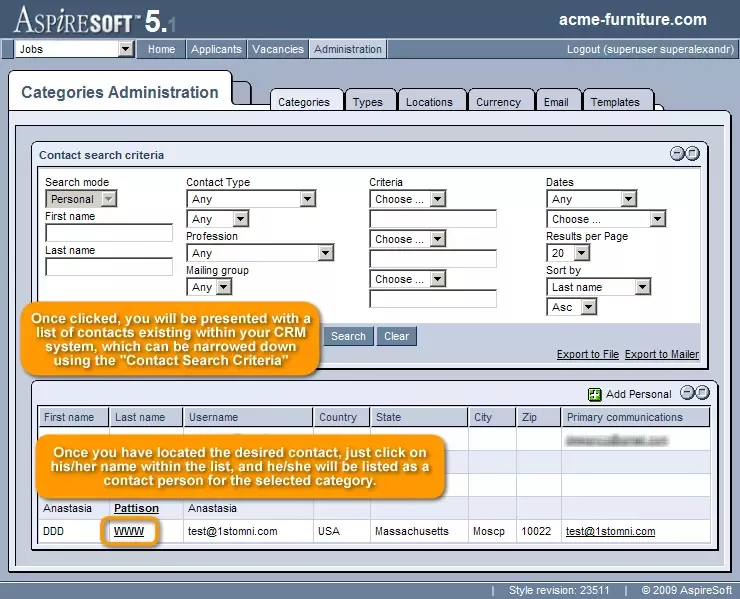Switch to the Email tab
This screenshot has width=740, height=599.
pyautogui.click(x=556, y=101)
